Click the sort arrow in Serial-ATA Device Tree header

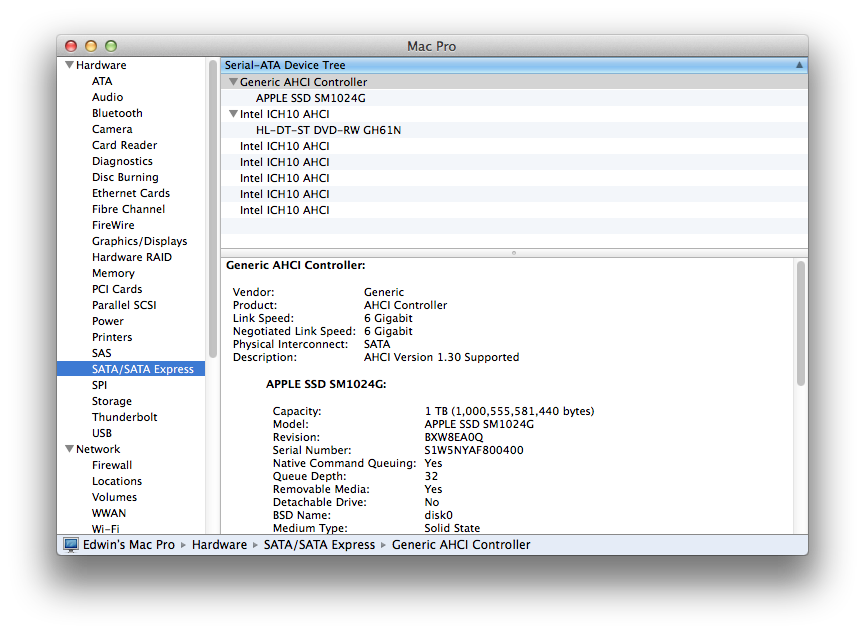(x=799, y=65)
